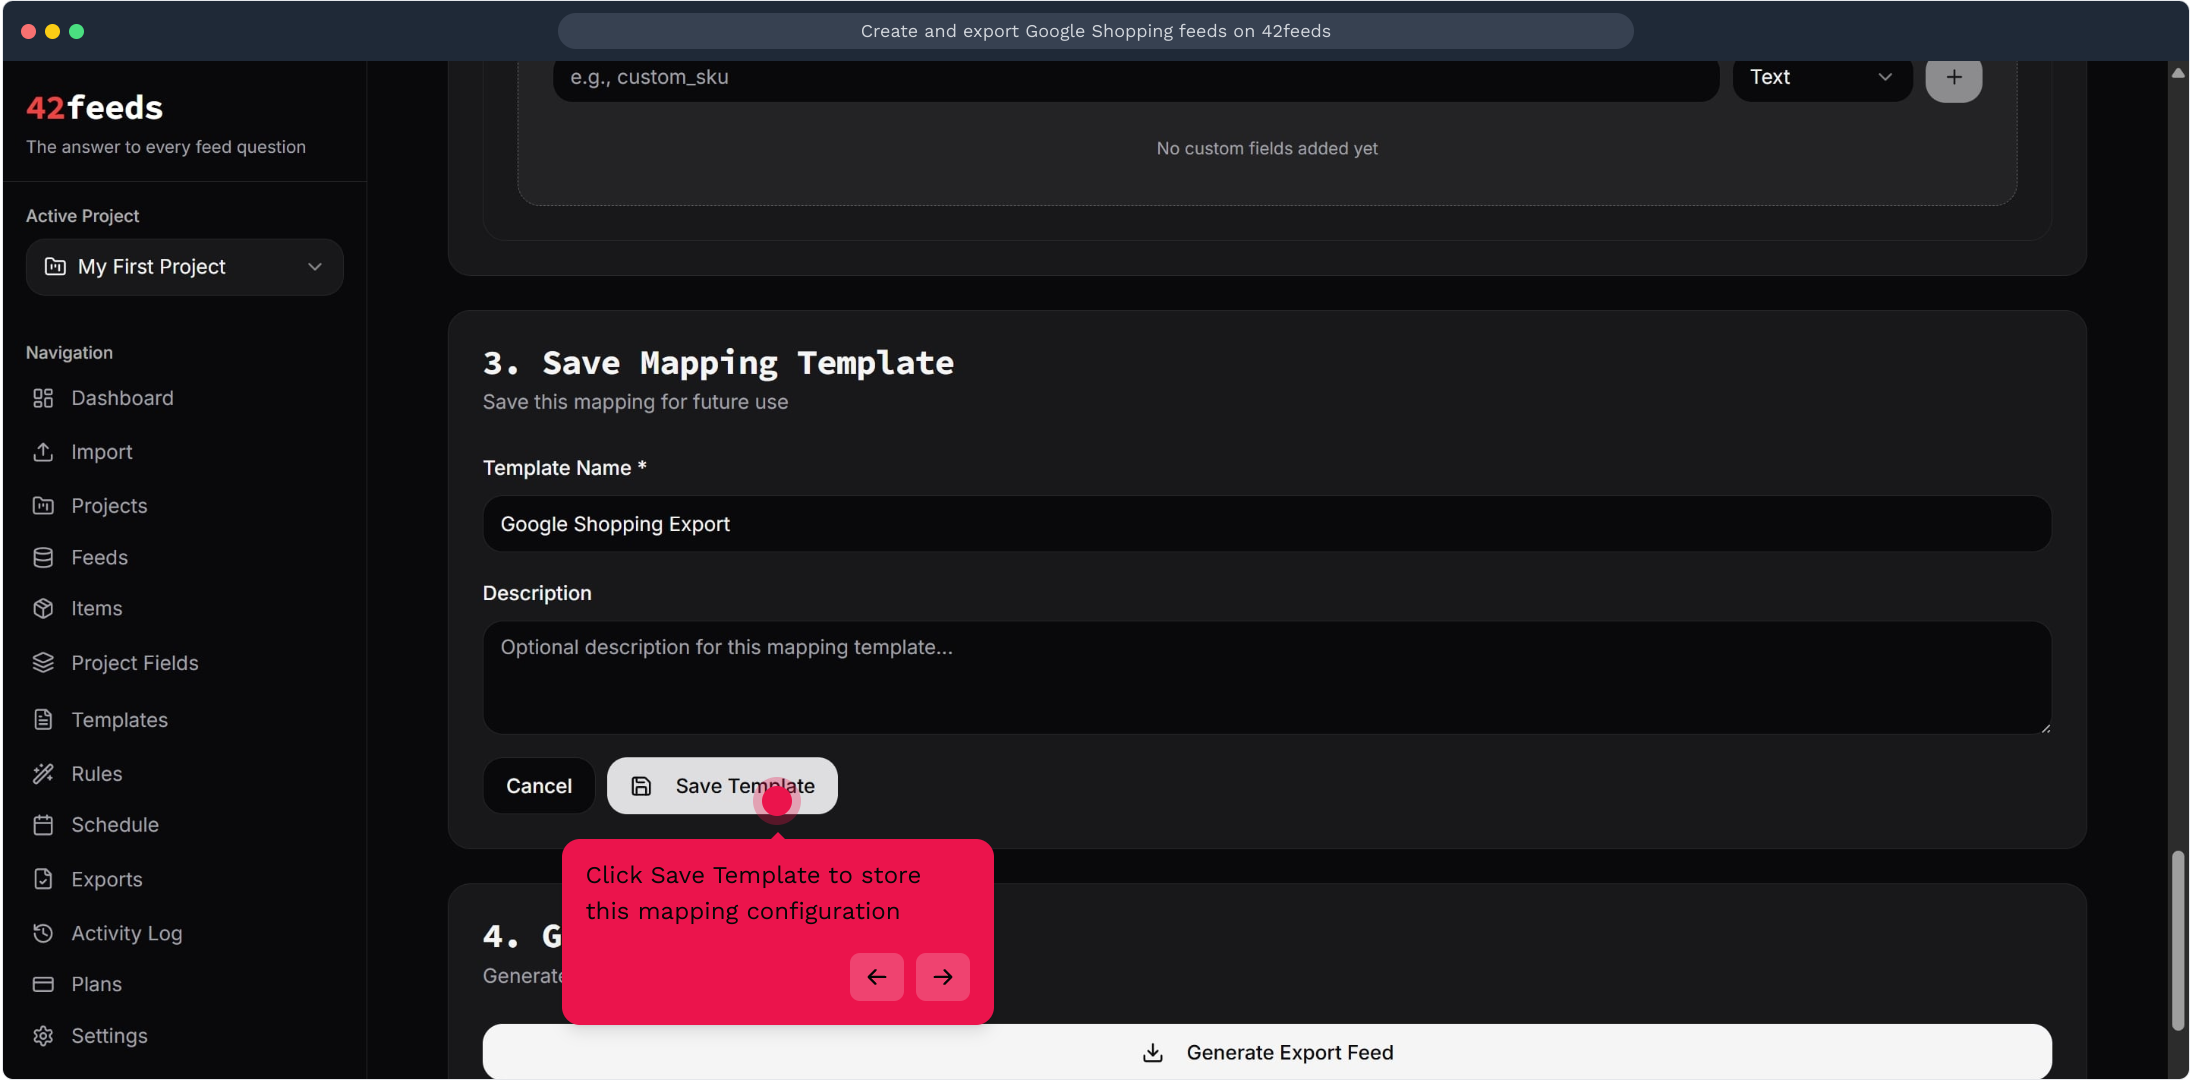Viewport: 2192px width, 1080px height.
Task: Advance tour with the right arrow
Action: 943,977
